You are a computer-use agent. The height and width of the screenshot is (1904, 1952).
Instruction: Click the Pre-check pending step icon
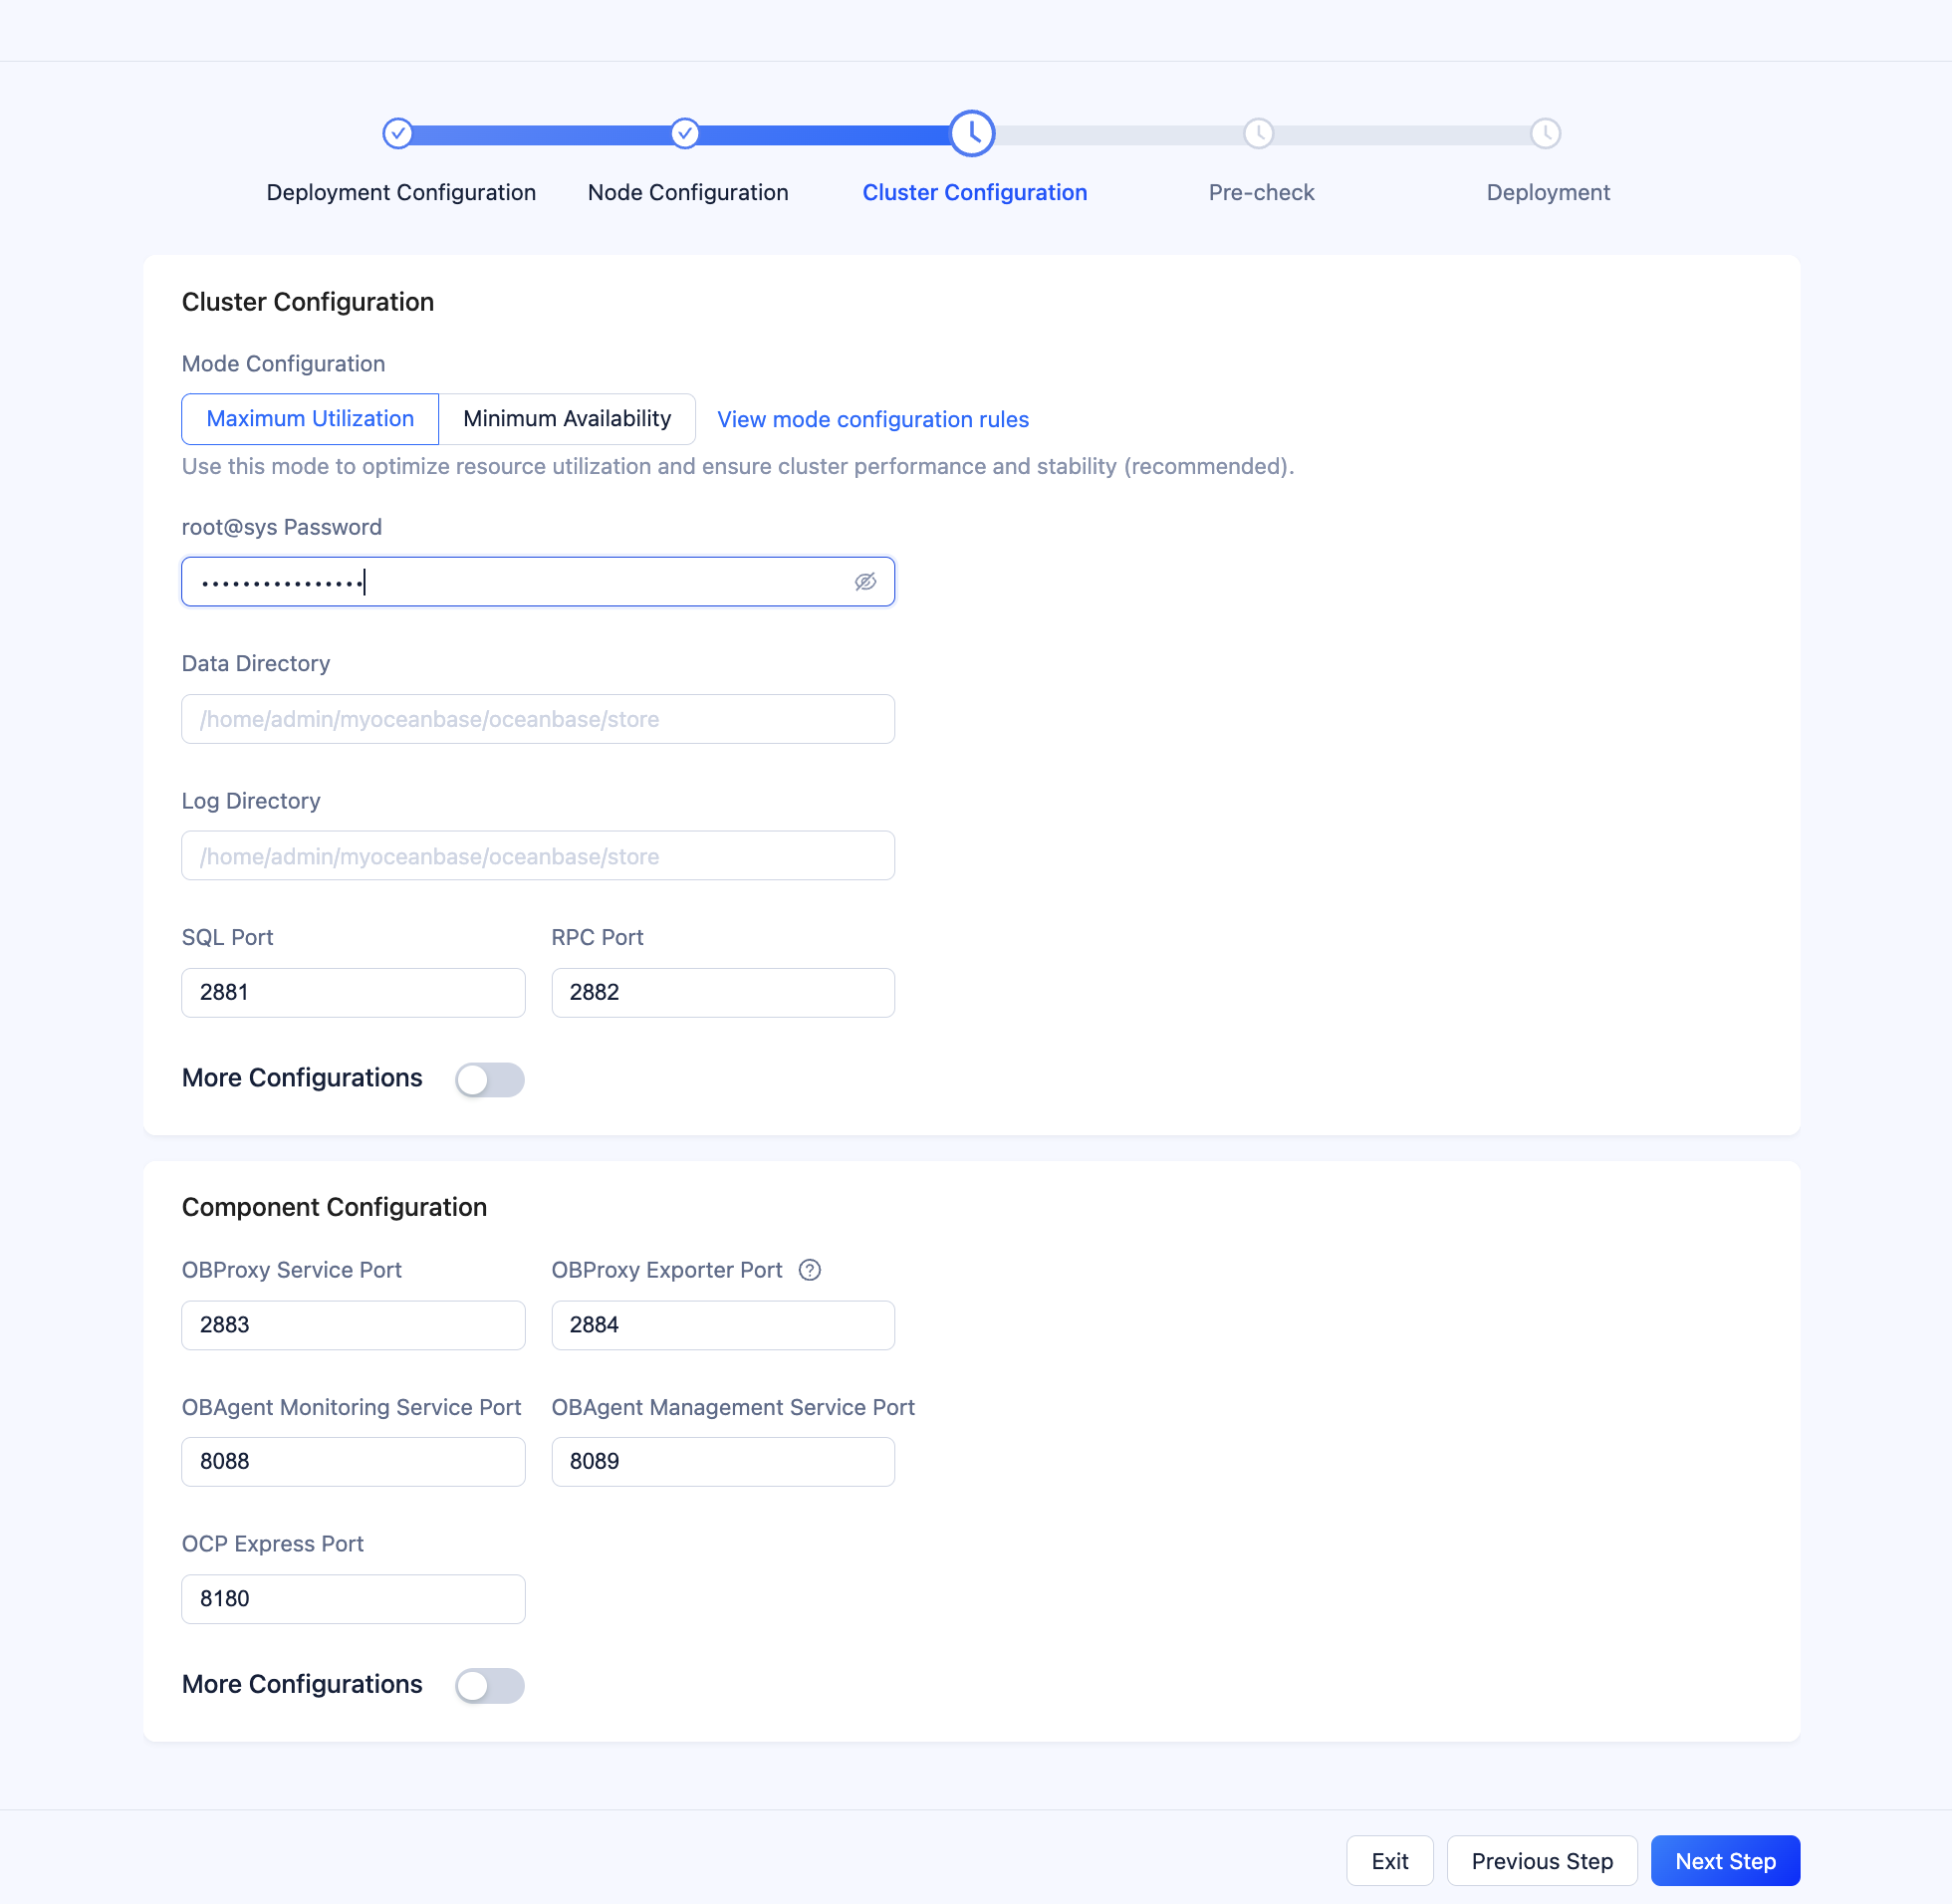pyautogui.click(x=1258, y=133)
